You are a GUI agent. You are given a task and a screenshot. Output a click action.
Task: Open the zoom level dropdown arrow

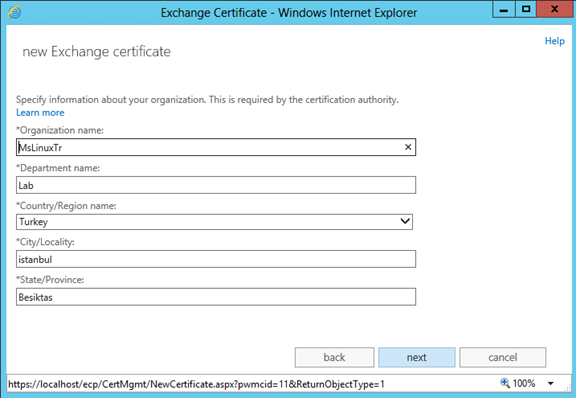(x=551, y=384)
